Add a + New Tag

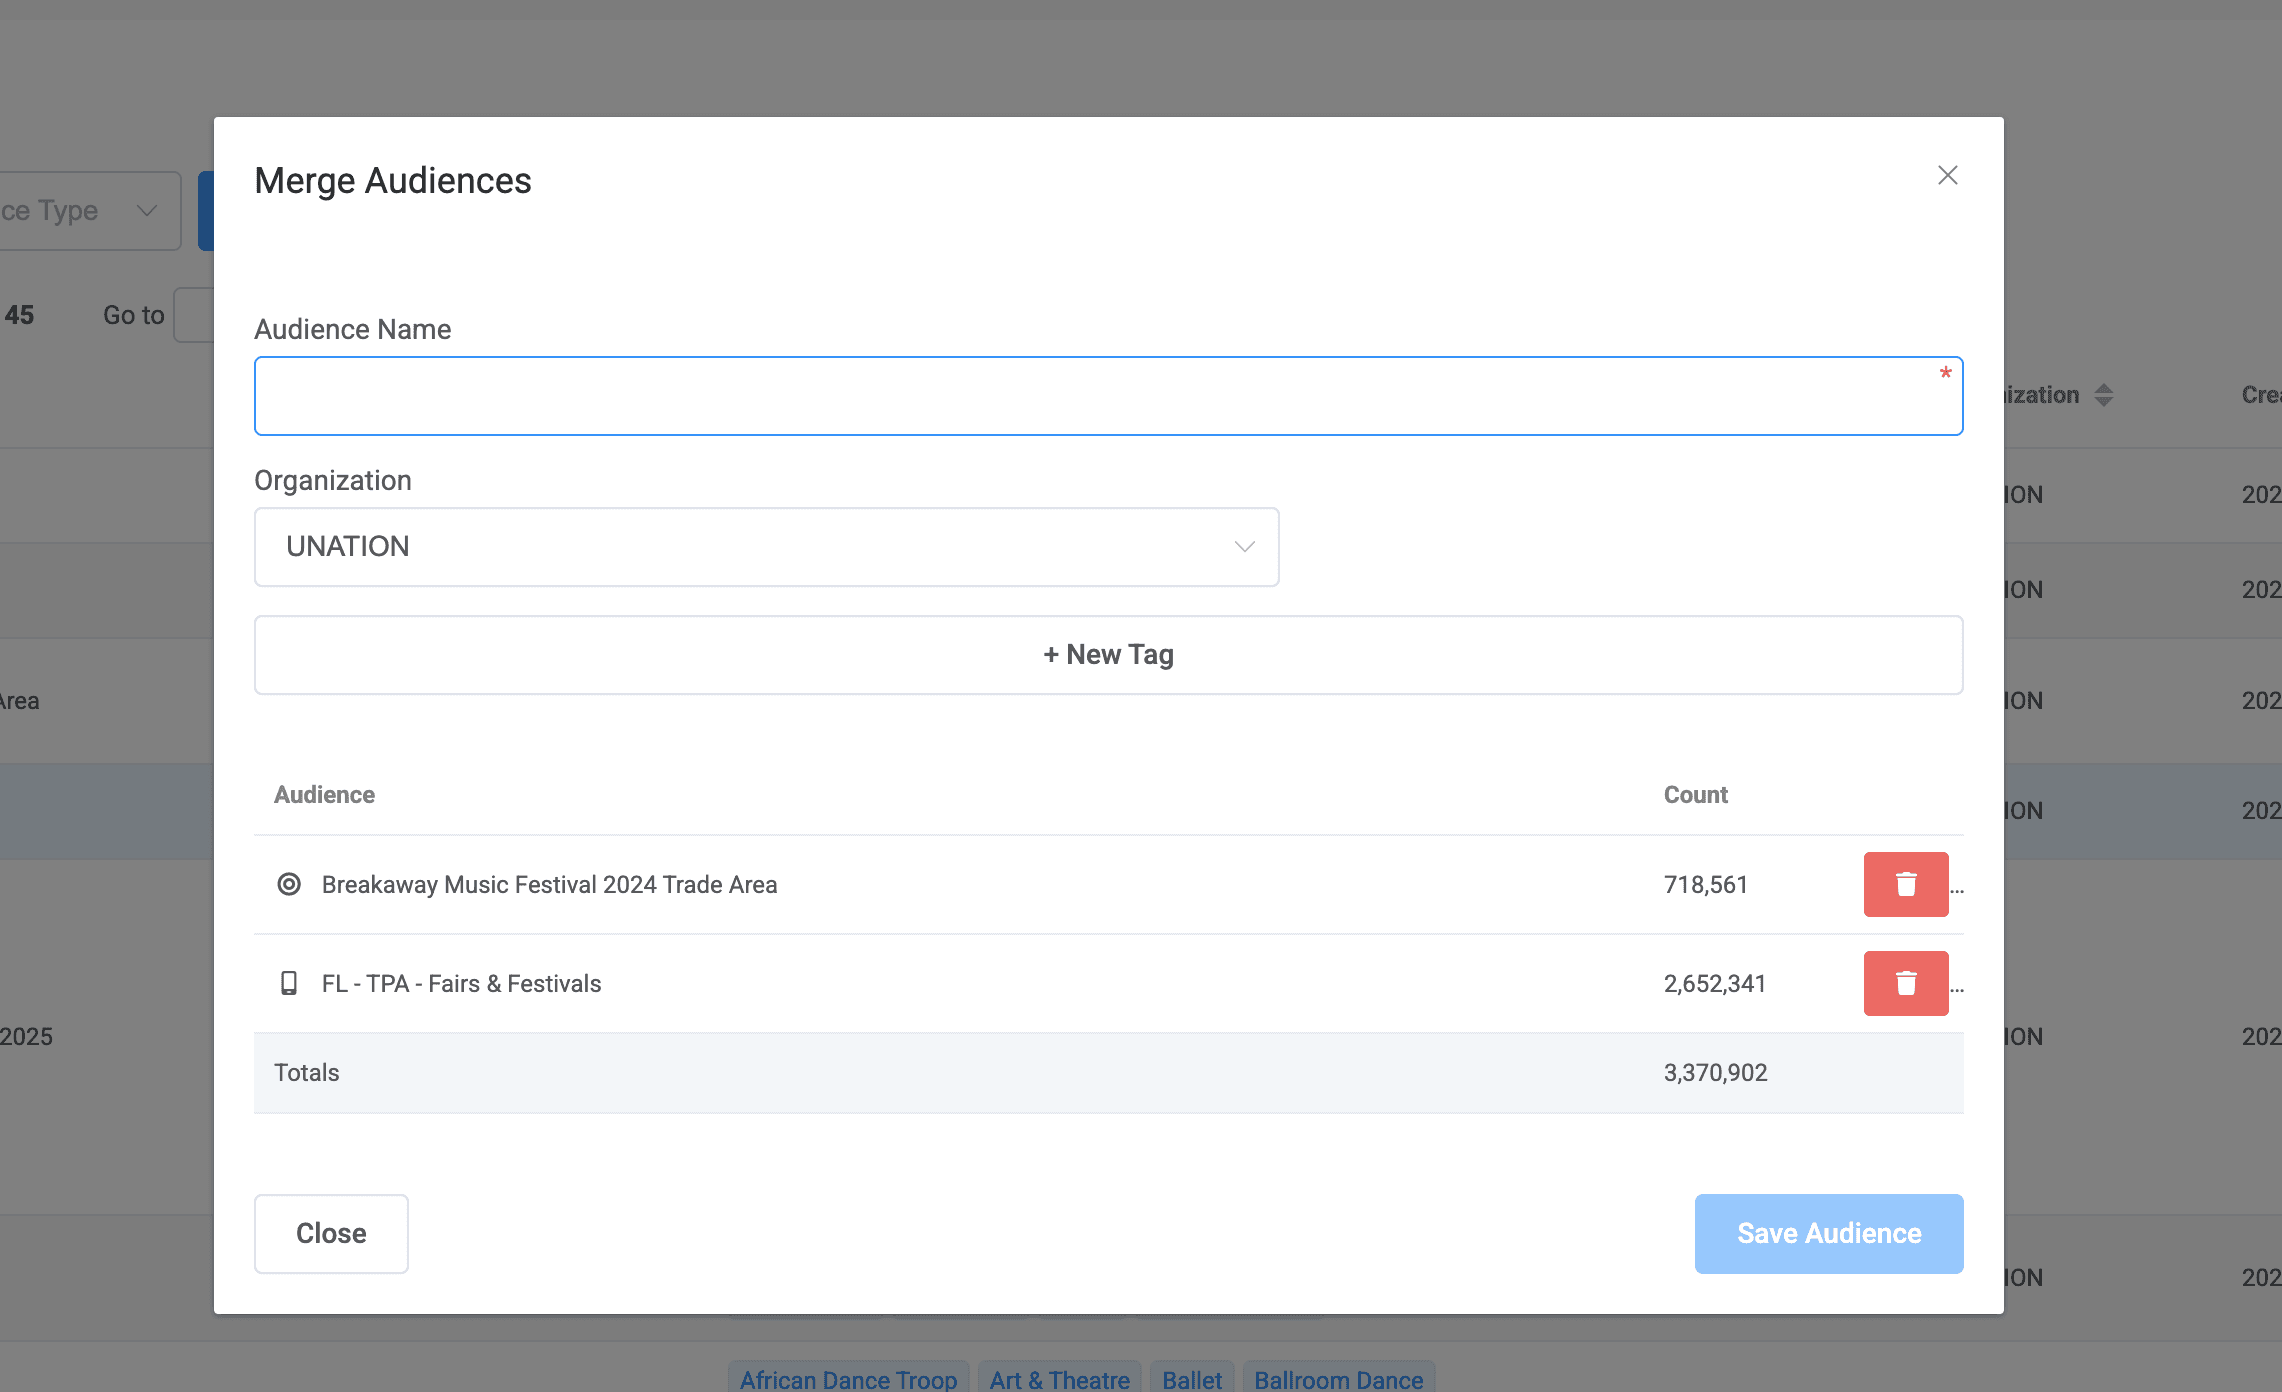pos(1107,655)
